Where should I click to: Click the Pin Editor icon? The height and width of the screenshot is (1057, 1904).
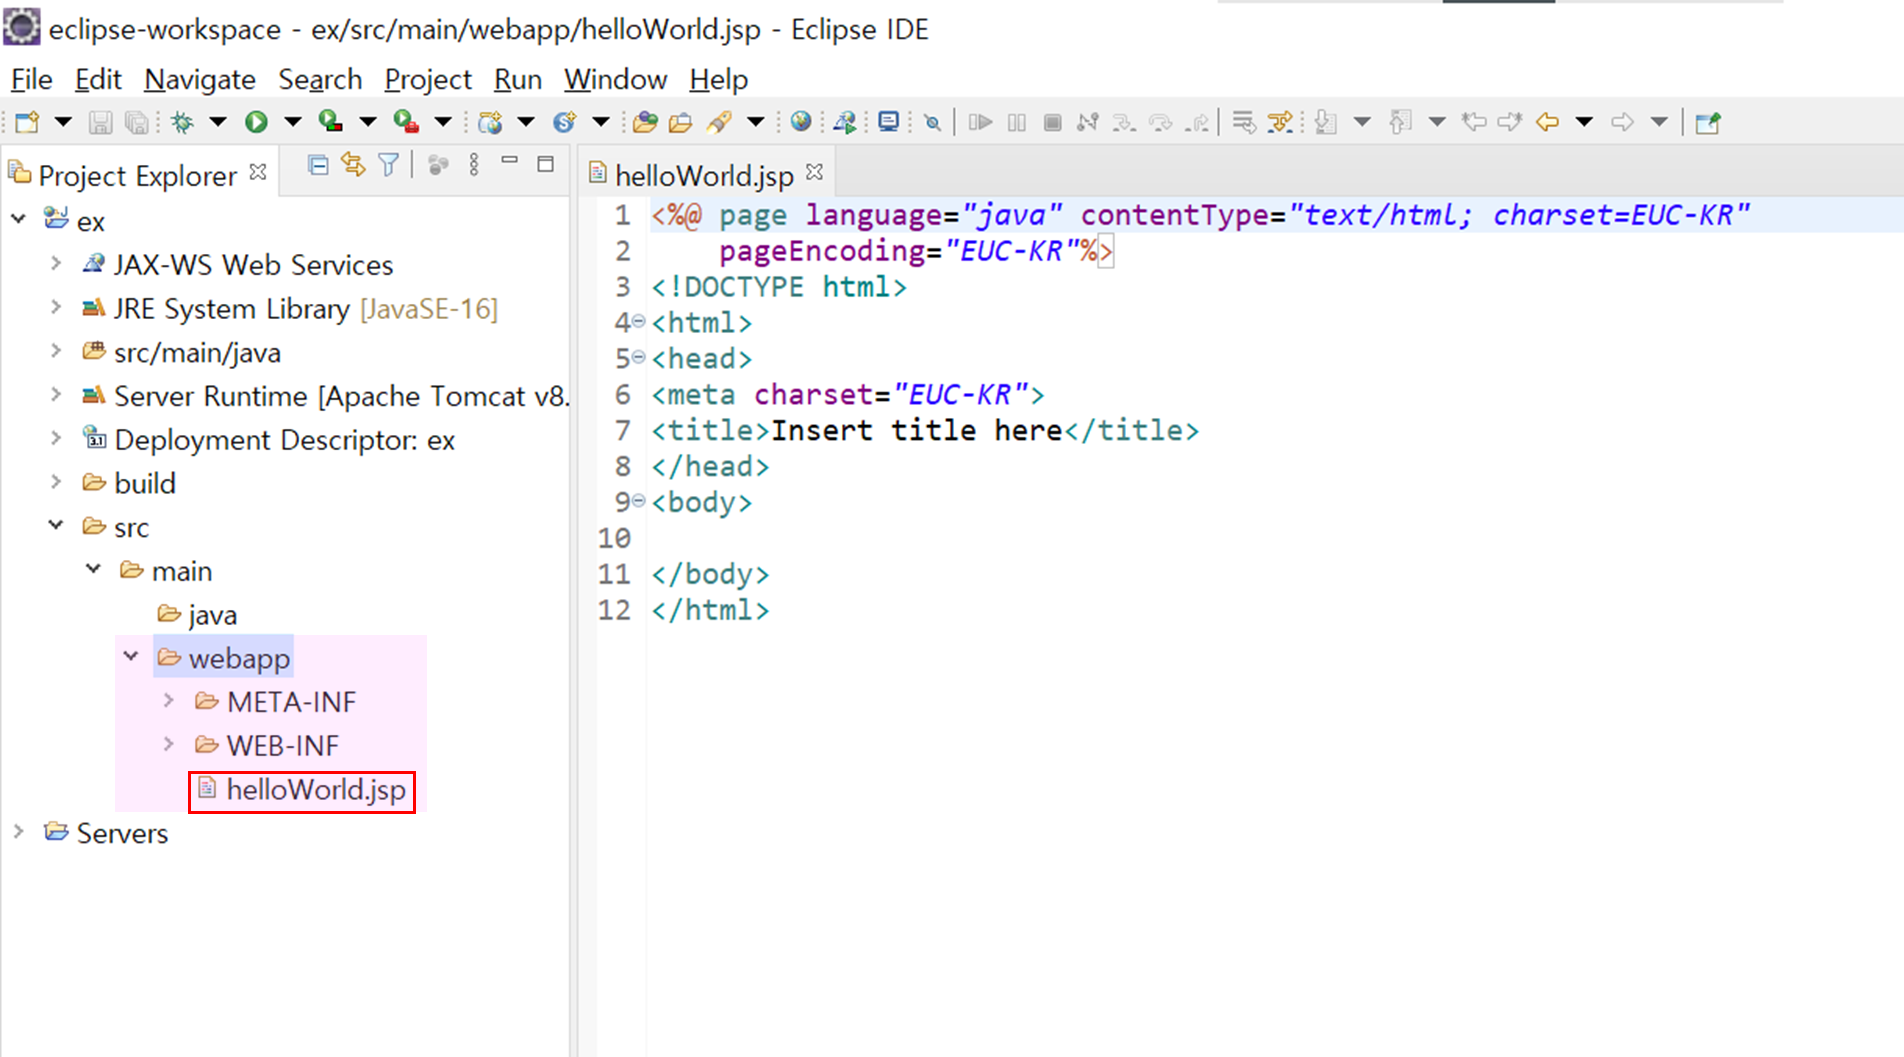click(1708, 122)
